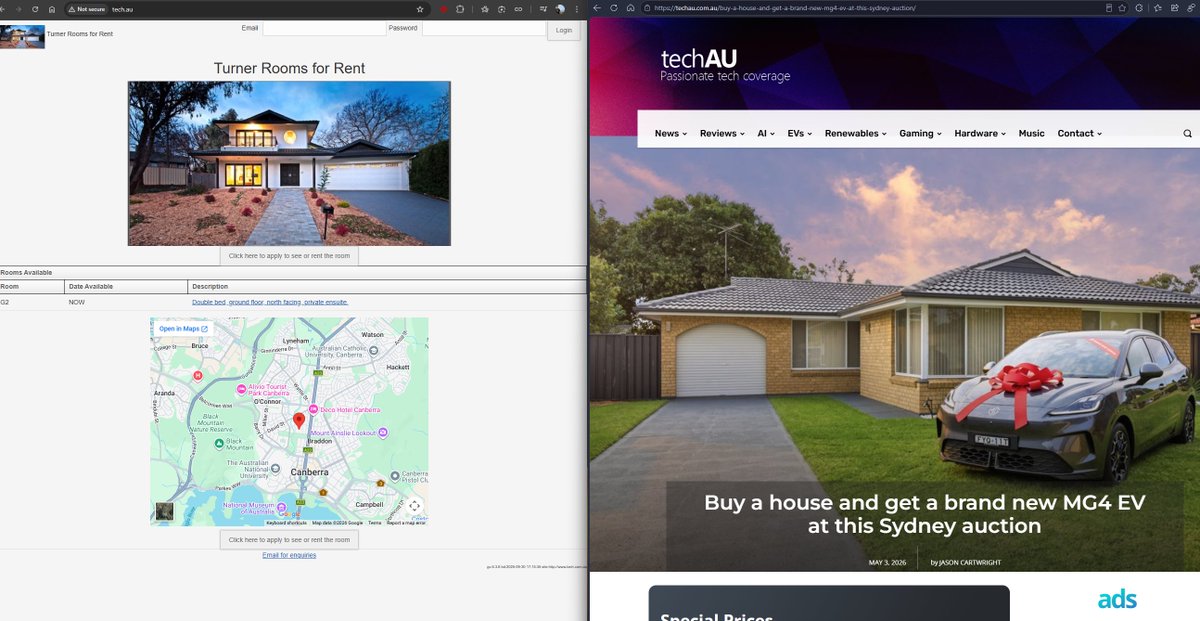Open the techAU logo home link

pos(725,65)
